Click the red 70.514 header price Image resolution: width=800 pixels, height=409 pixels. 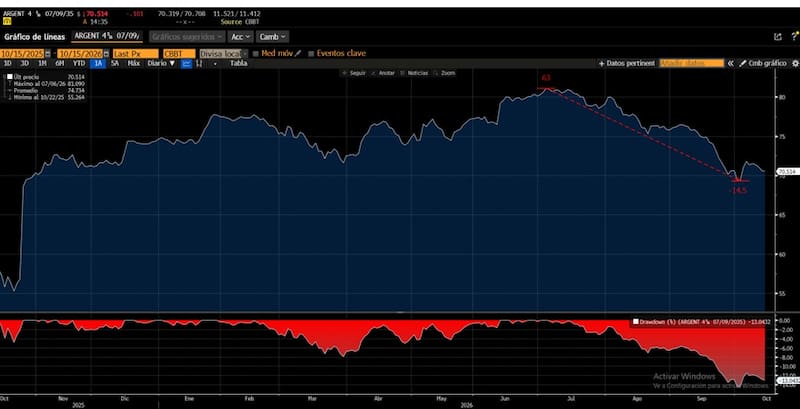tap(97, 14)
